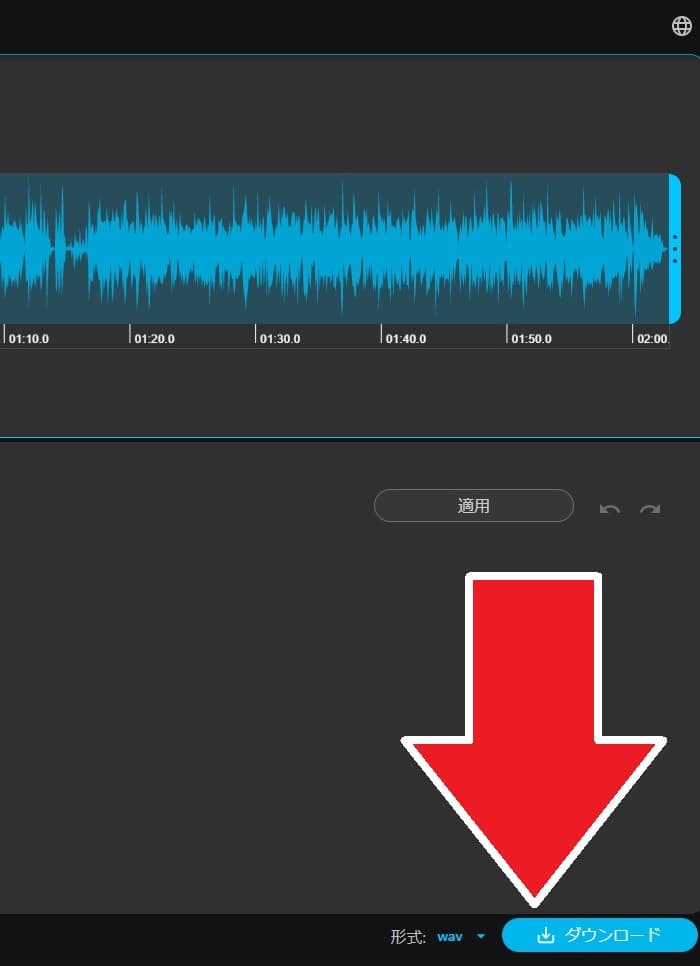Click the waveform above the 01:30.0 label
Image resolution: width=700 pixels, height=966 pixels.
coord(280,249)
